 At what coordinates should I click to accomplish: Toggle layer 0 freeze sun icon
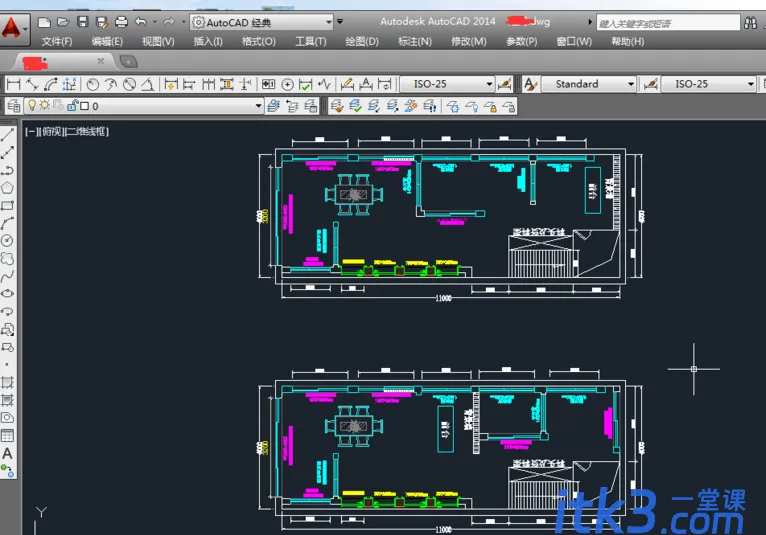(x=44, y=105)
